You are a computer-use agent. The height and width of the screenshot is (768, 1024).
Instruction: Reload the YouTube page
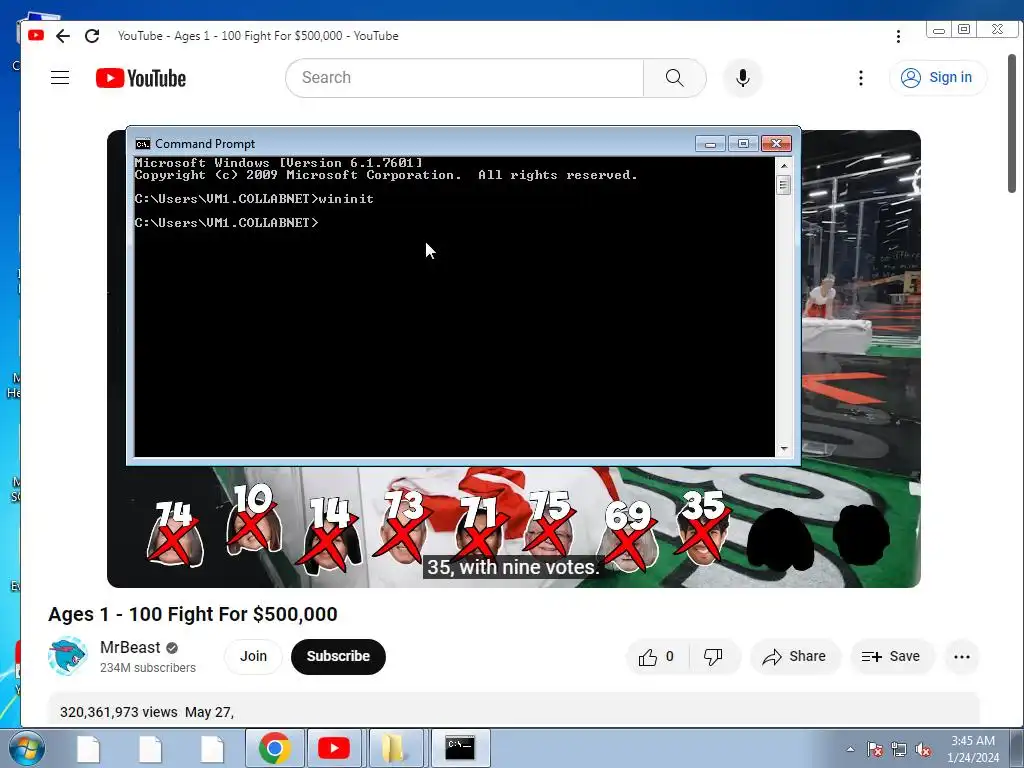click(x=92, y=36)
